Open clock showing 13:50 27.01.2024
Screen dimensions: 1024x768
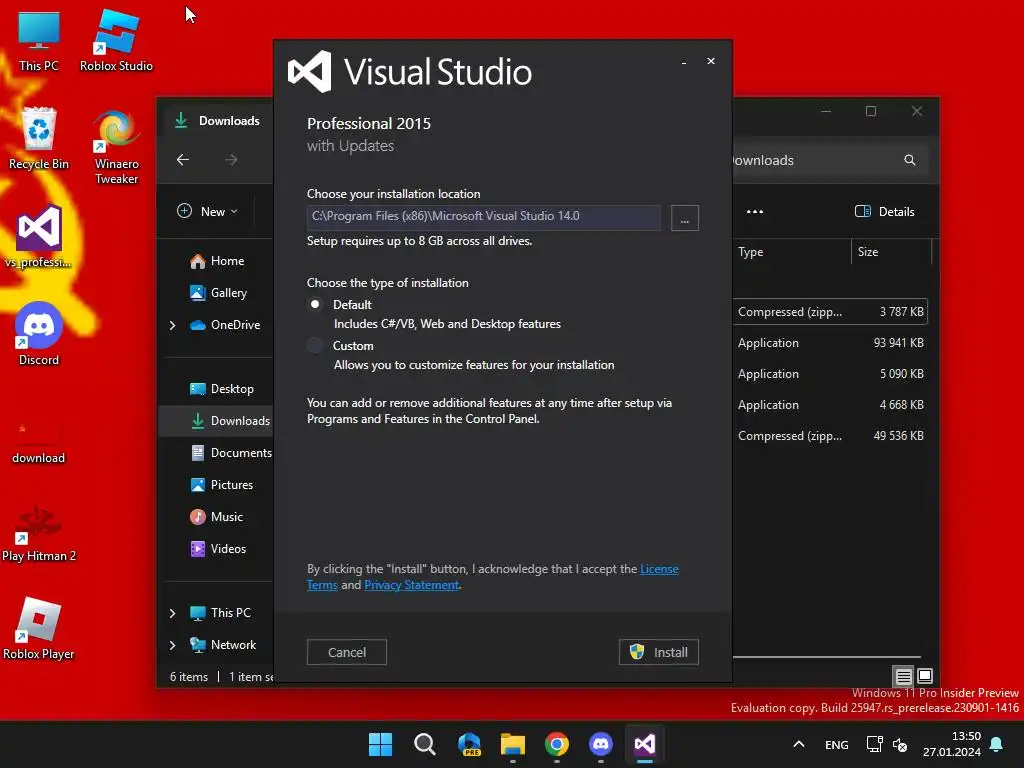click(x=952, y=744)
